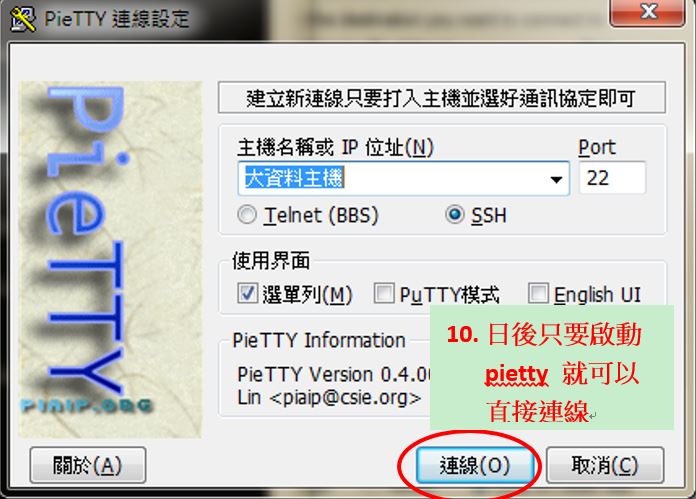Expand the host name dropdown arrow

click(556, 180)
